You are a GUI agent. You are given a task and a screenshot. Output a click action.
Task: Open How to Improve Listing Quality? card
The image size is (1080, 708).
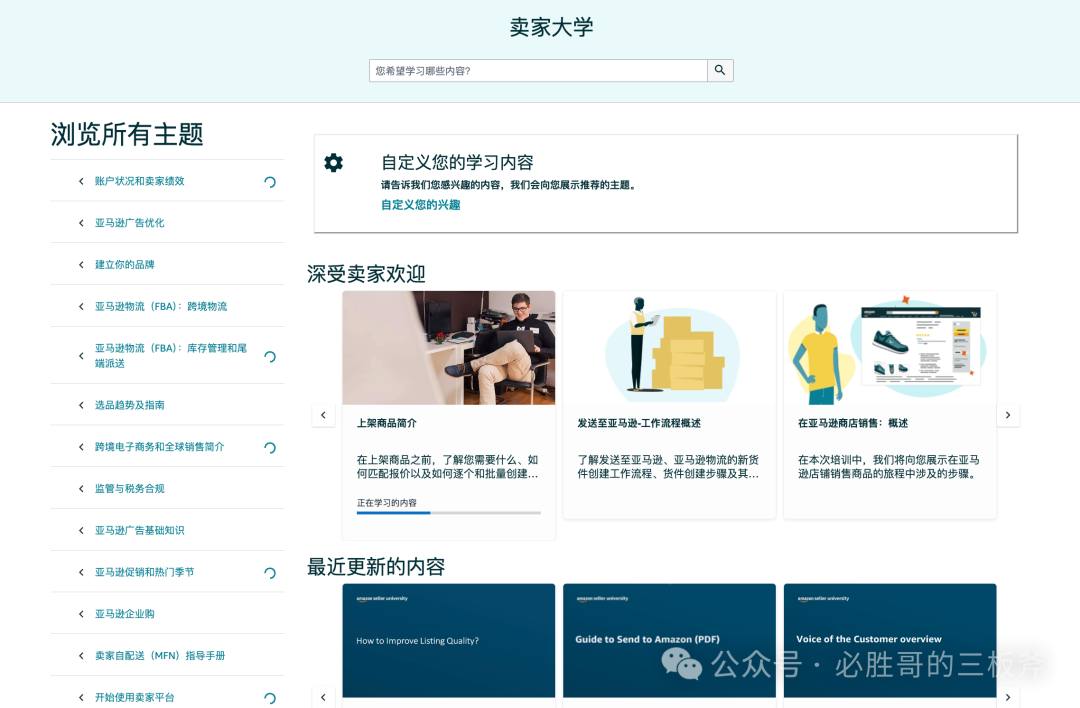448,641
